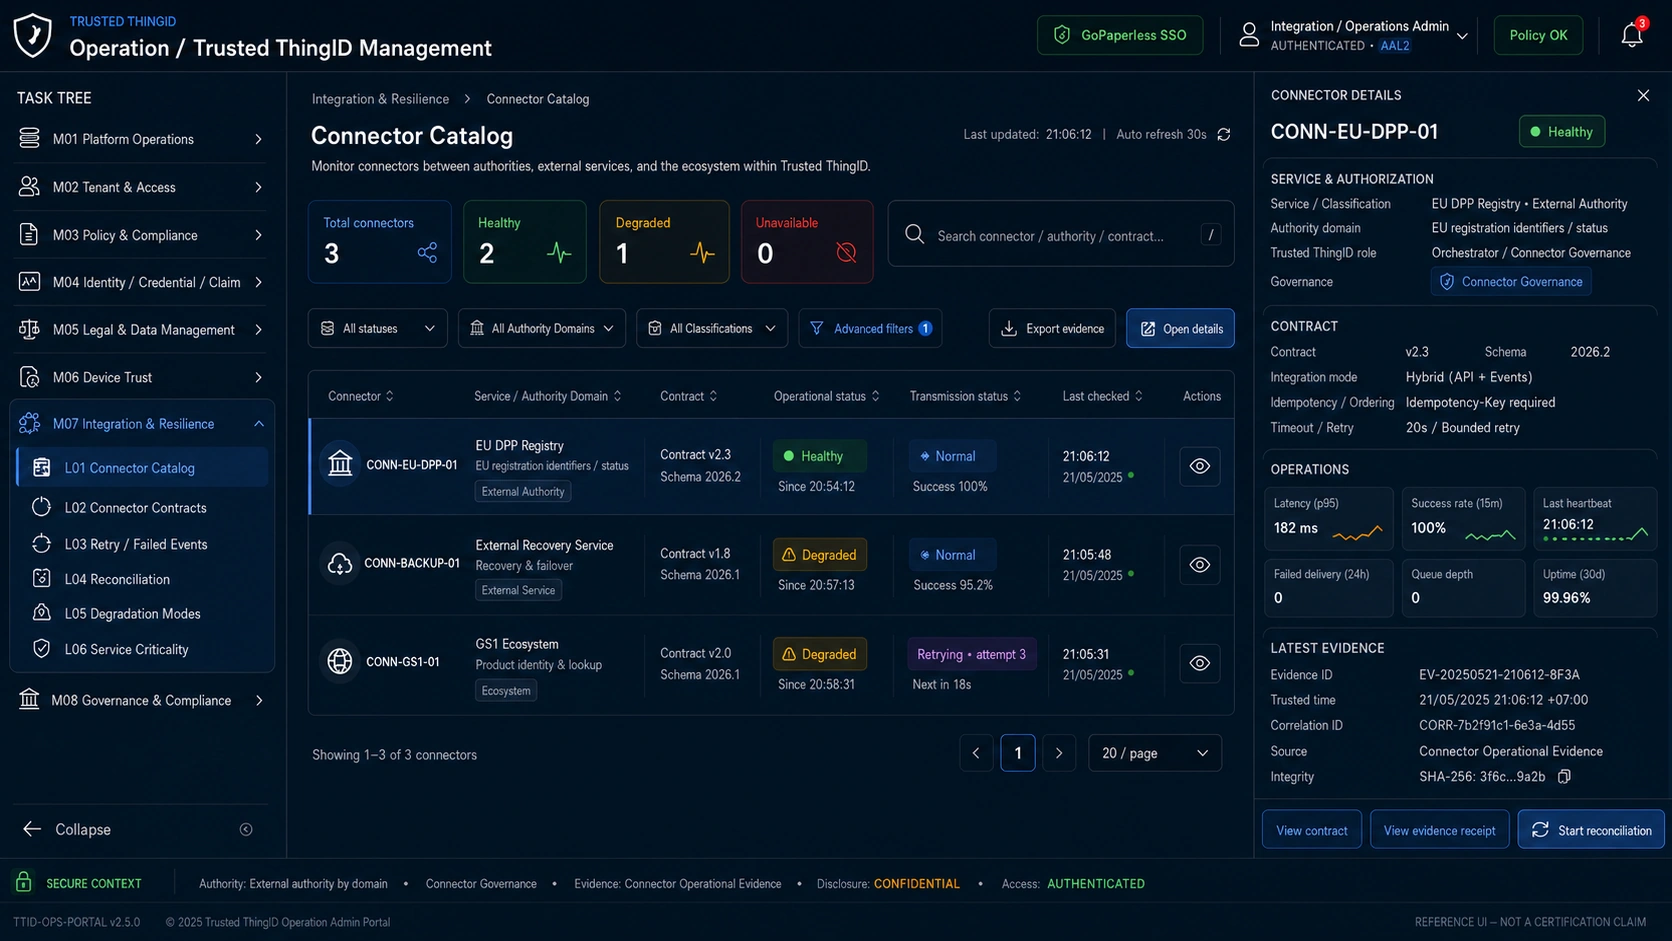Image resolution: width=1672 pixels, height=941 pixels.
Task: Go to L06 Service Criticality
Action: click(142, 649)
